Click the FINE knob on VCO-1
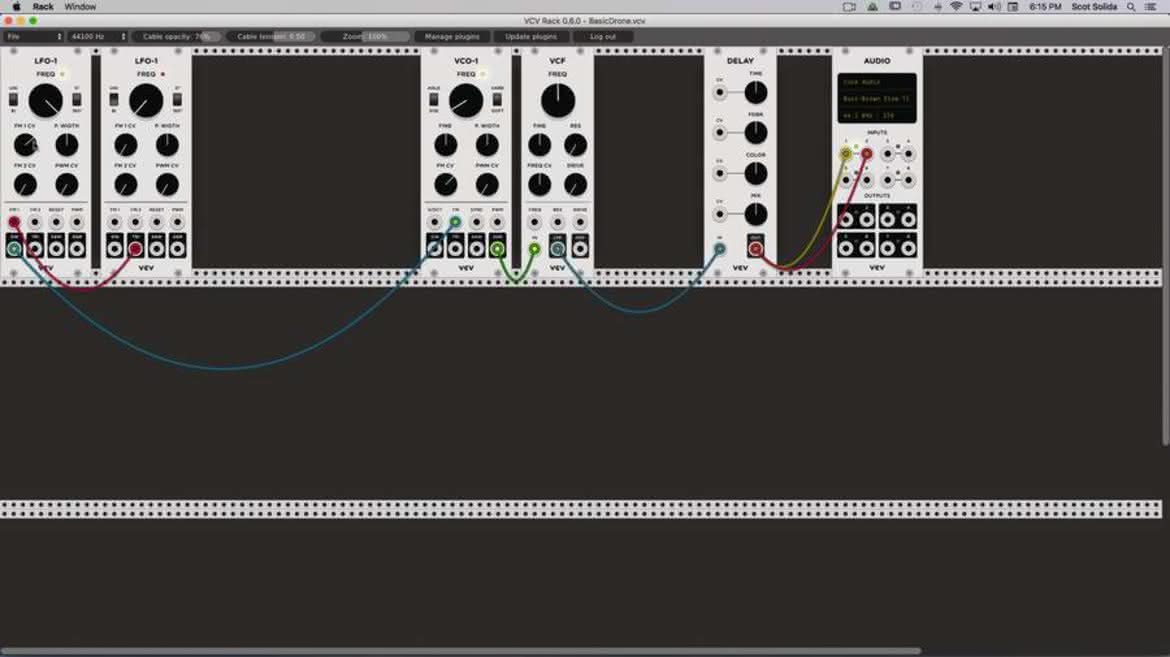The width and height of the screenshot is (1170, 657). coord(445,145)
